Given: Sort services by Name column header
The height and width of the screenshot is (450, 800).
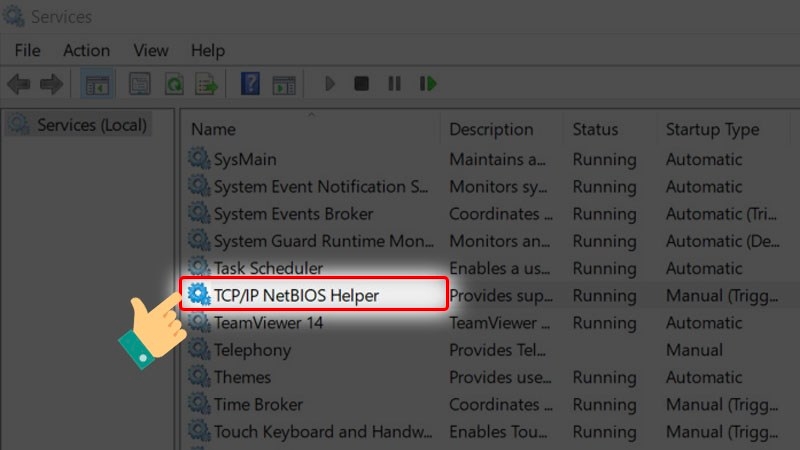Looking at the screenshot, I should pos(213,130).
